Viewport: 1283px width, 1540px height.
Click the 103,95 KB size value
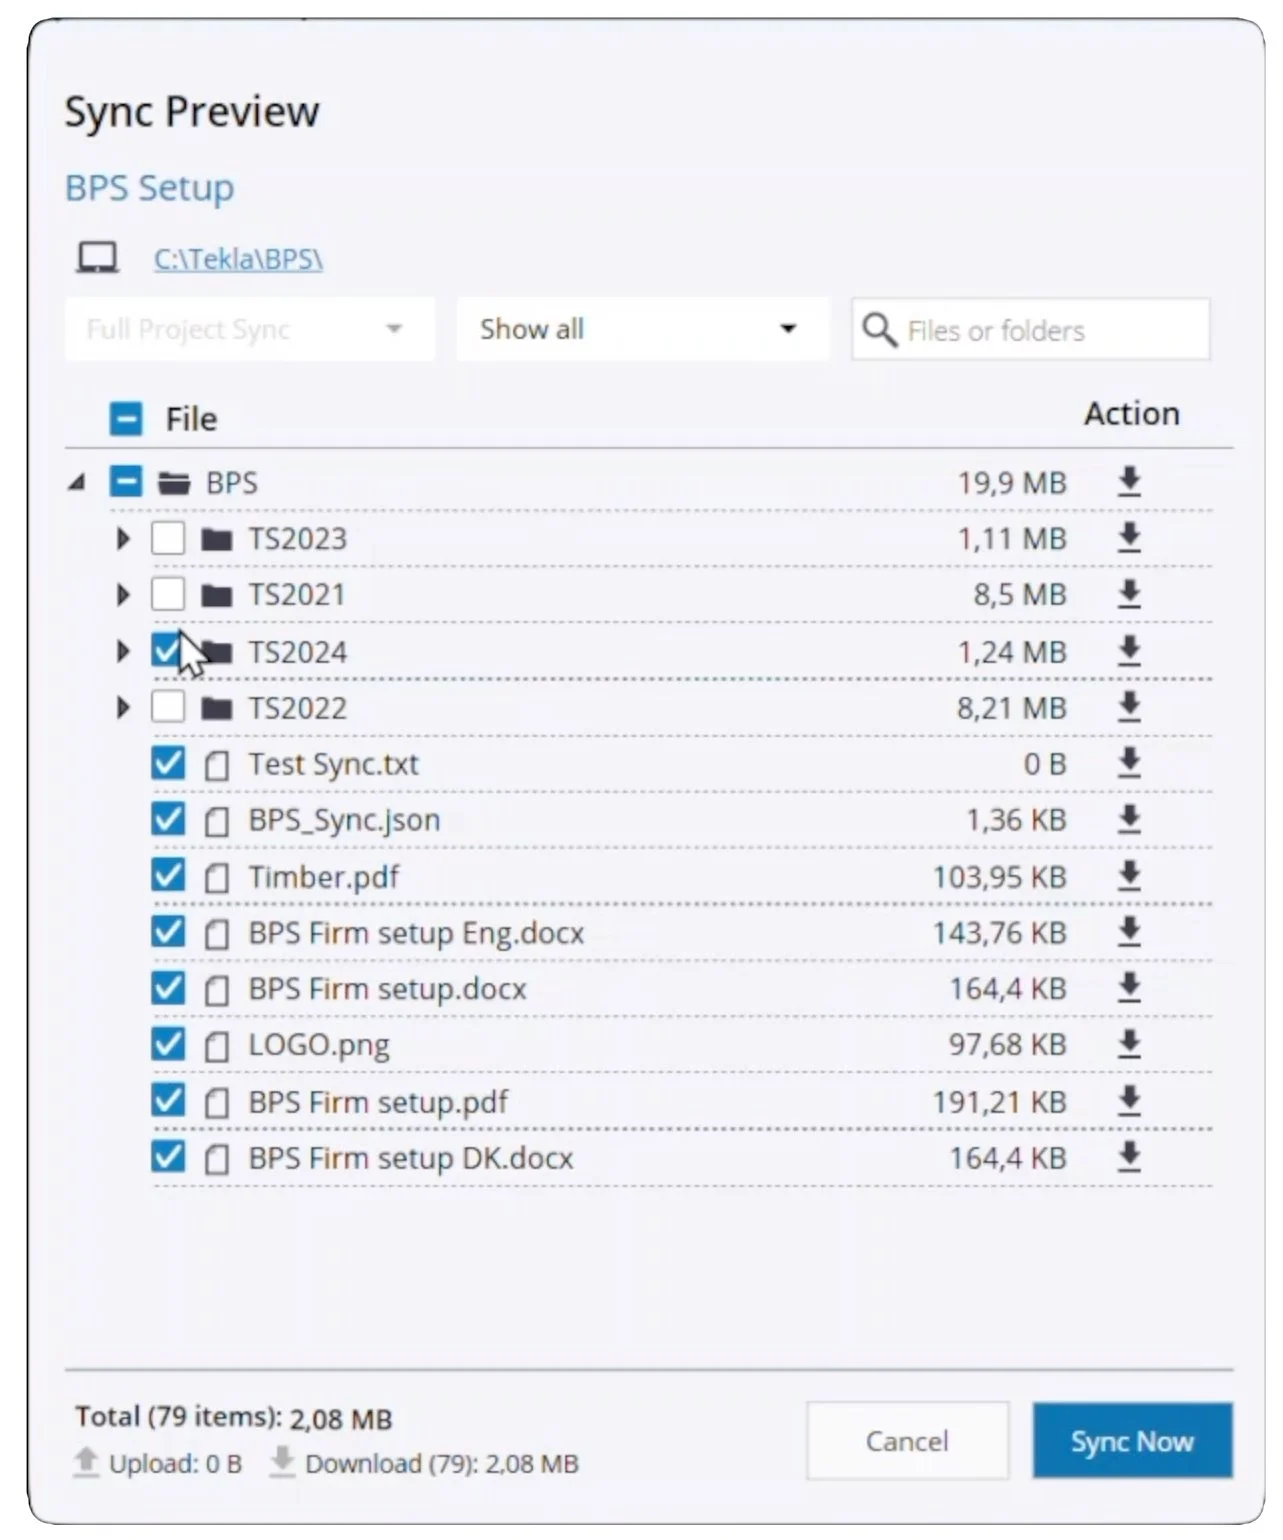1000,877
